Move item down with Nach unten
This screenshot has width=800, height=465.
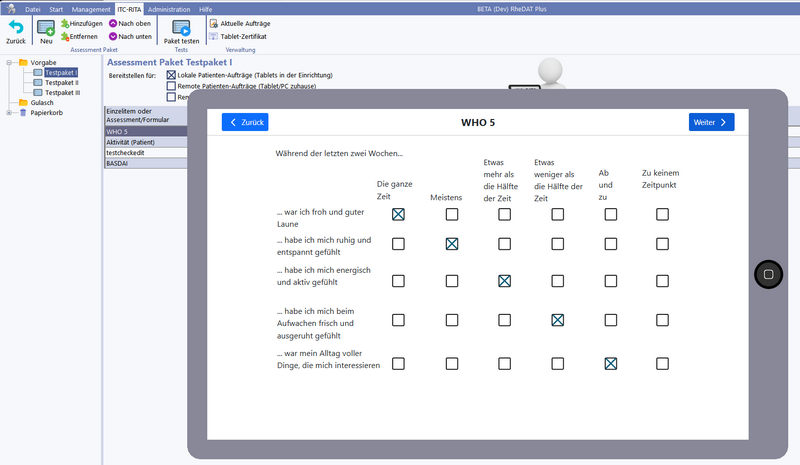pyautogui.click(x=113, y=36)
